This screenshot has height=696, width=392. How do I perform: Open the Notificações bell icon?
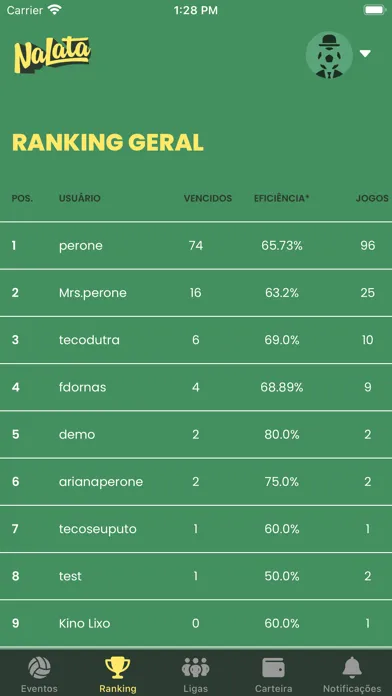(352, 668)
